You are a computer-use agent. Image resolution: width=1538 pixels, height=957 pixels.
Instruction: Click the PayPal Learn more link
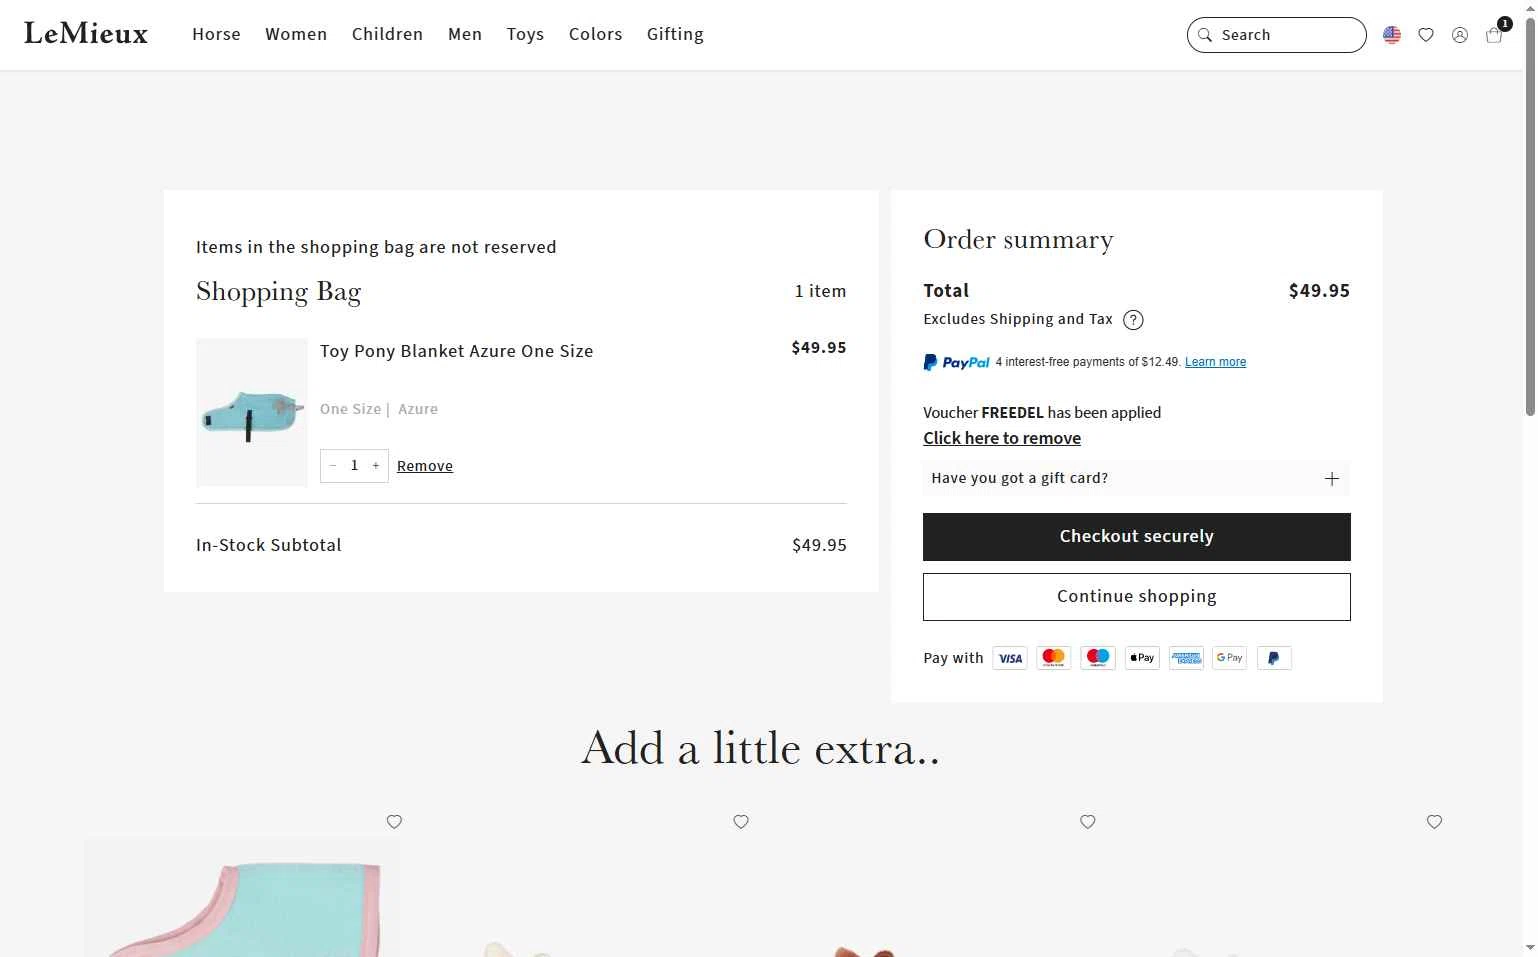[x=1215, y=362]
